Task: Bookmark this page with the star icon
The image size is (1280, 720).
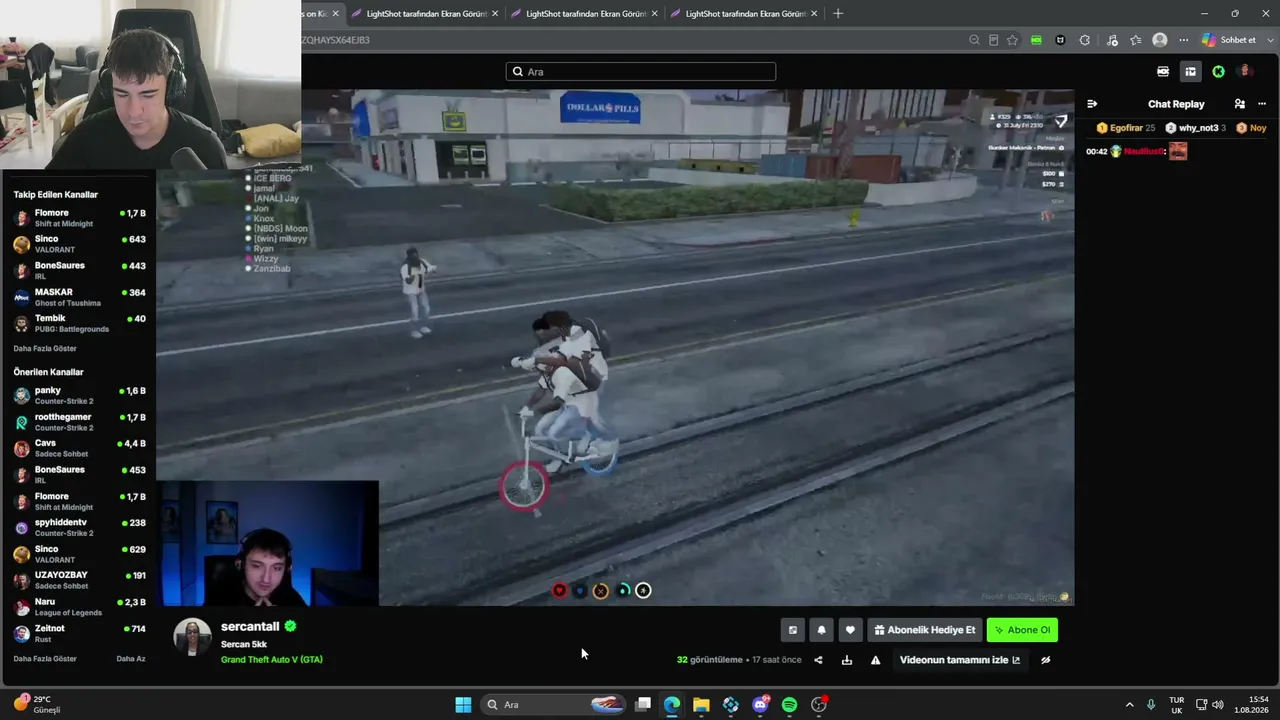Action: pyautogui.click(x=1012, y=40)
